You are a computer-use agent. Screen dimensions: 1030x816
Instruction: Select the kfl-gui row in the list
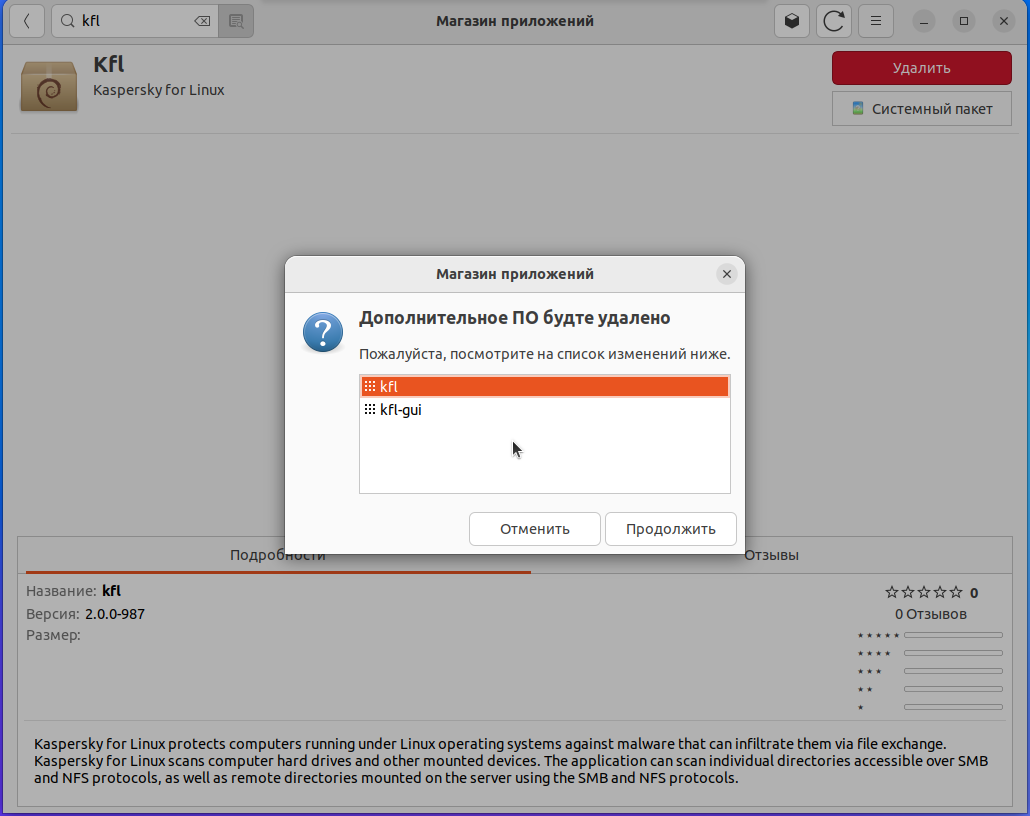[x=545, y=410]
